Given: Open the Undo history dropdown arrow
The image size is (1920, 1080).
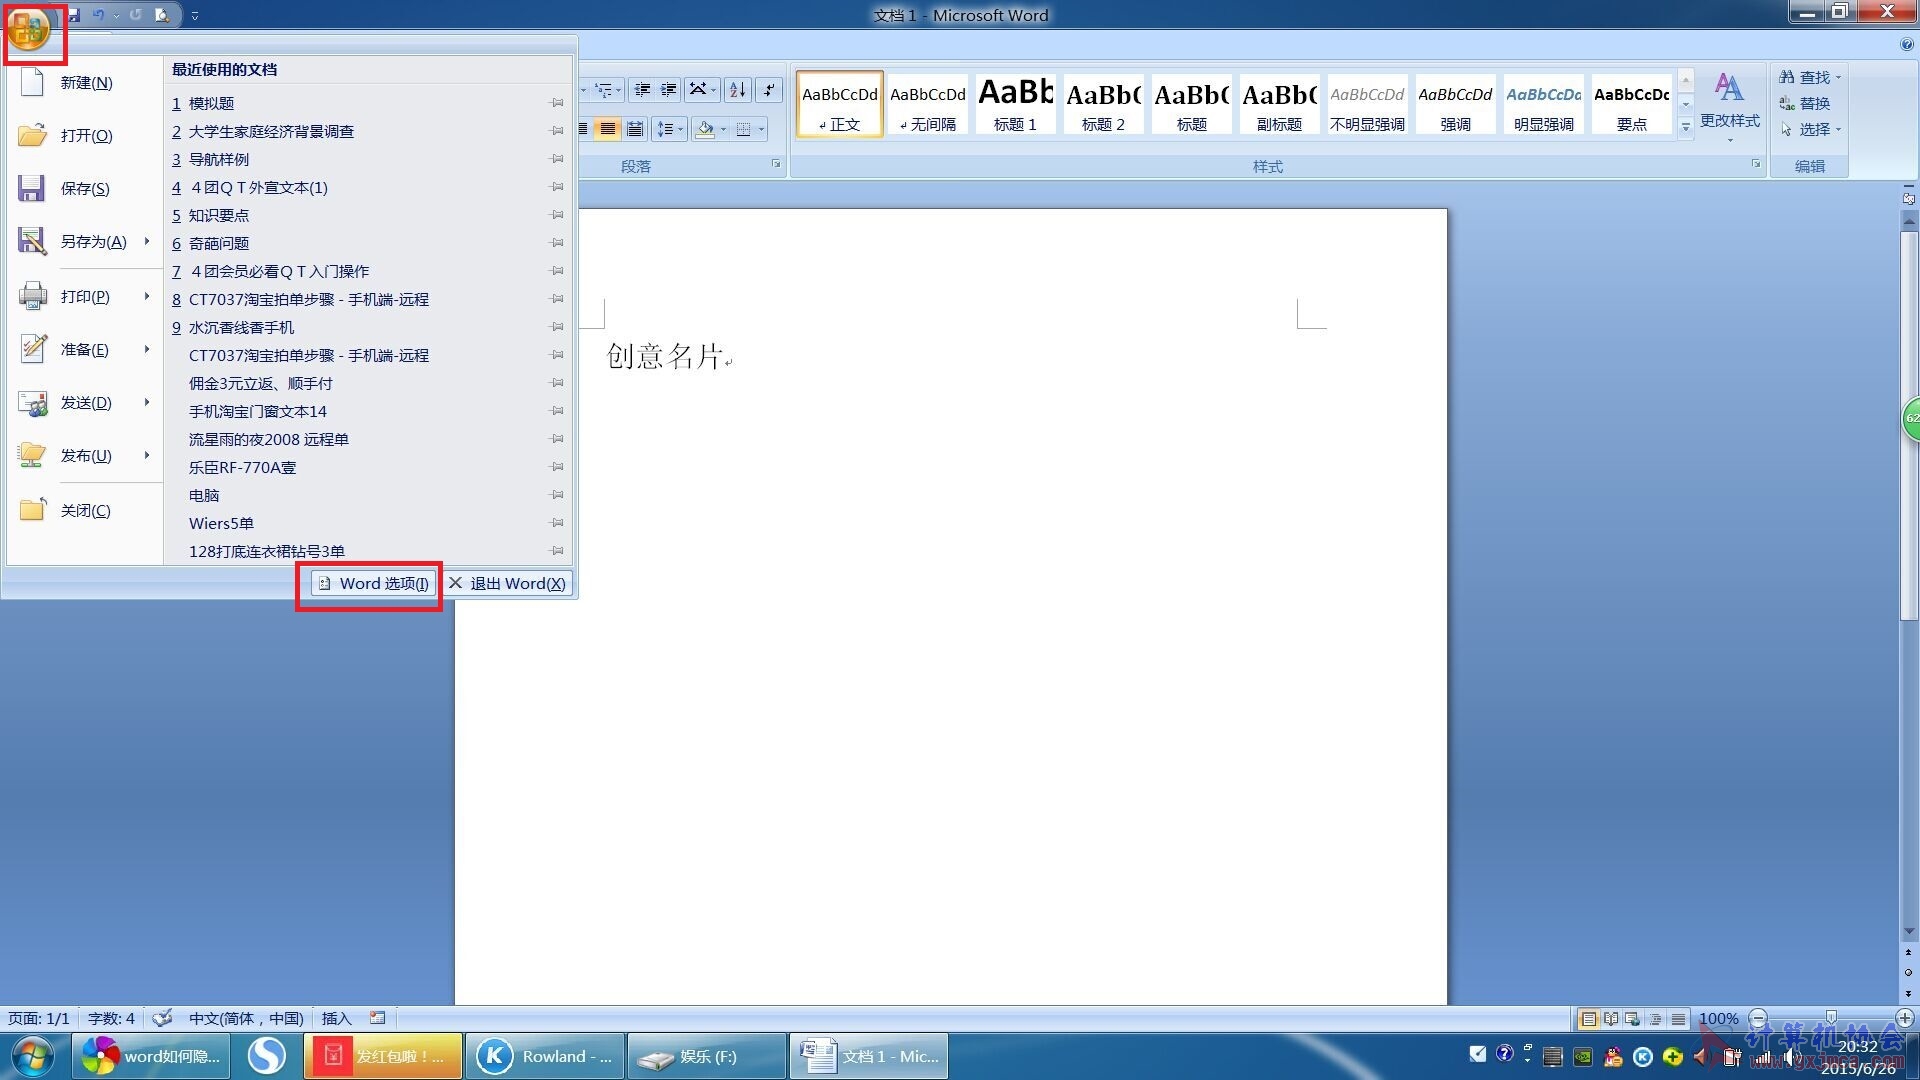Looking at the screenshot, I should click(x=116, y=16).
